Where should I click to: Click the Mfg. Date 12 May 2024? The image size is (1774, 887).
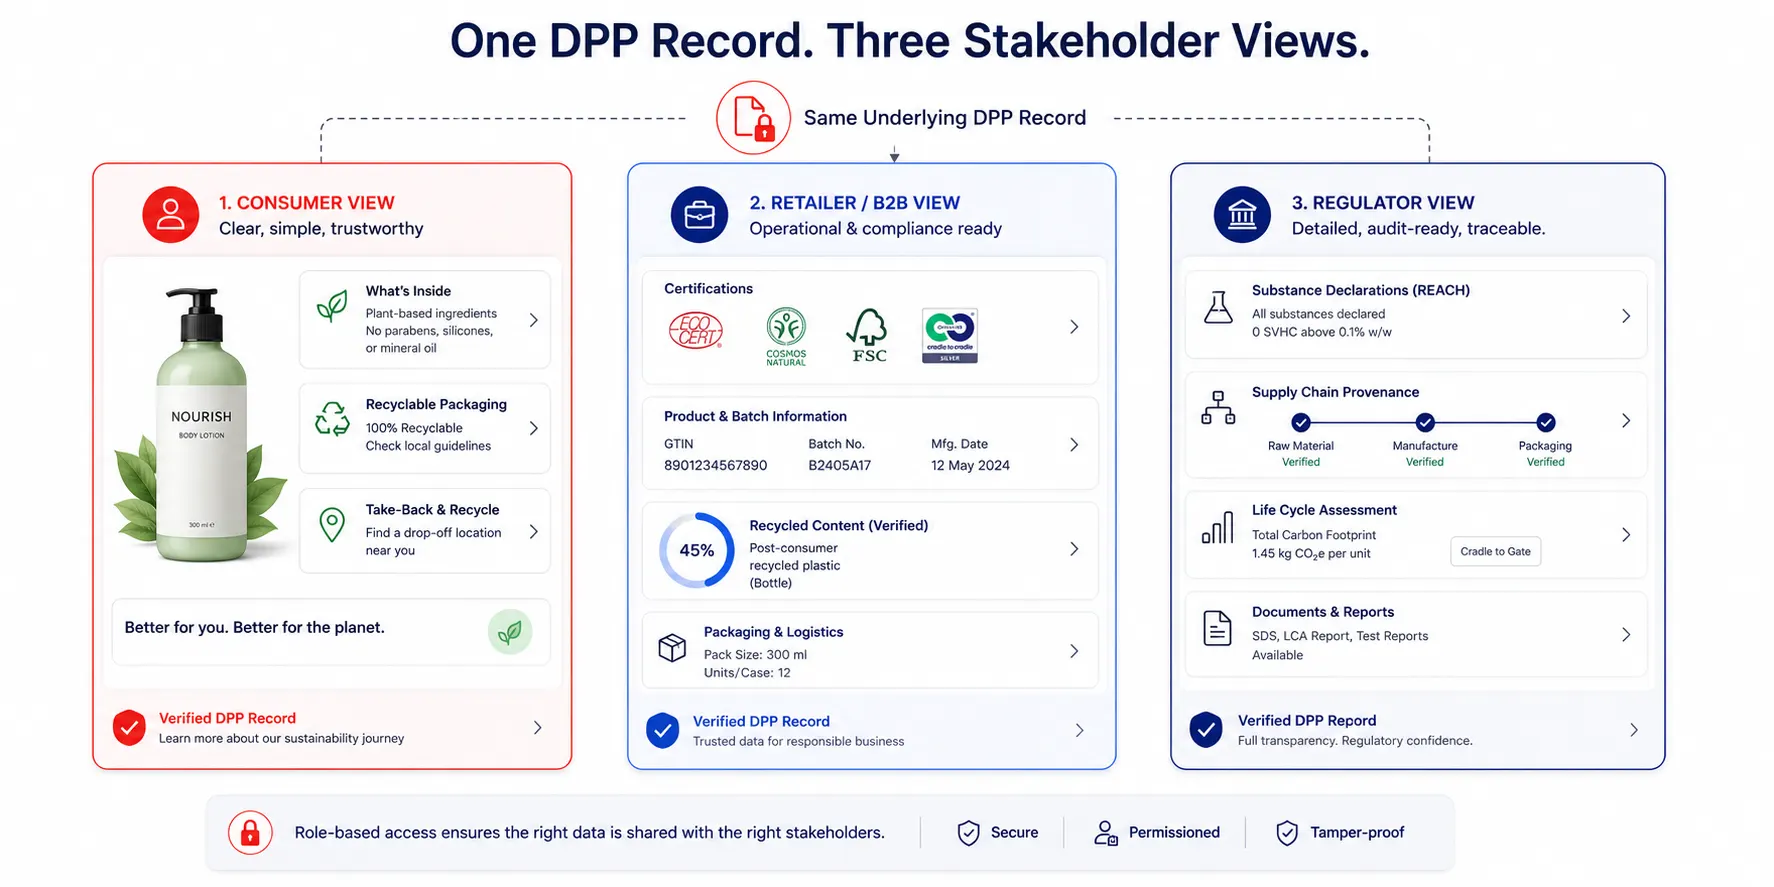click(x=970, y=466)
